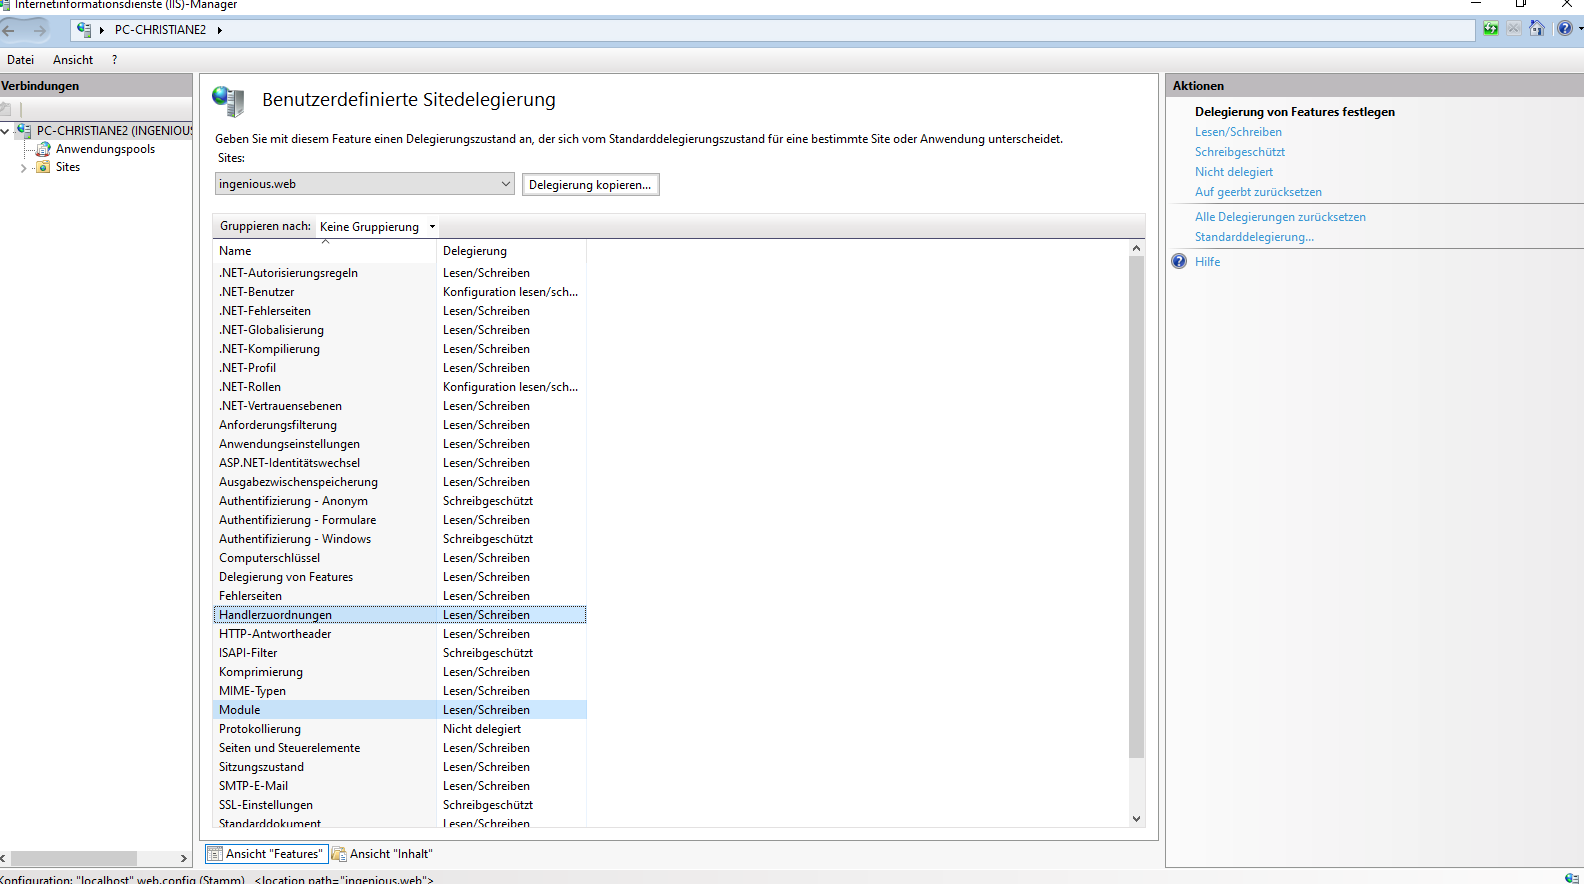This screenshot has width=1584, height=884.
Task: Collapse the PC-CHRISTIANE2 tree node
Action: pos(6,131)
